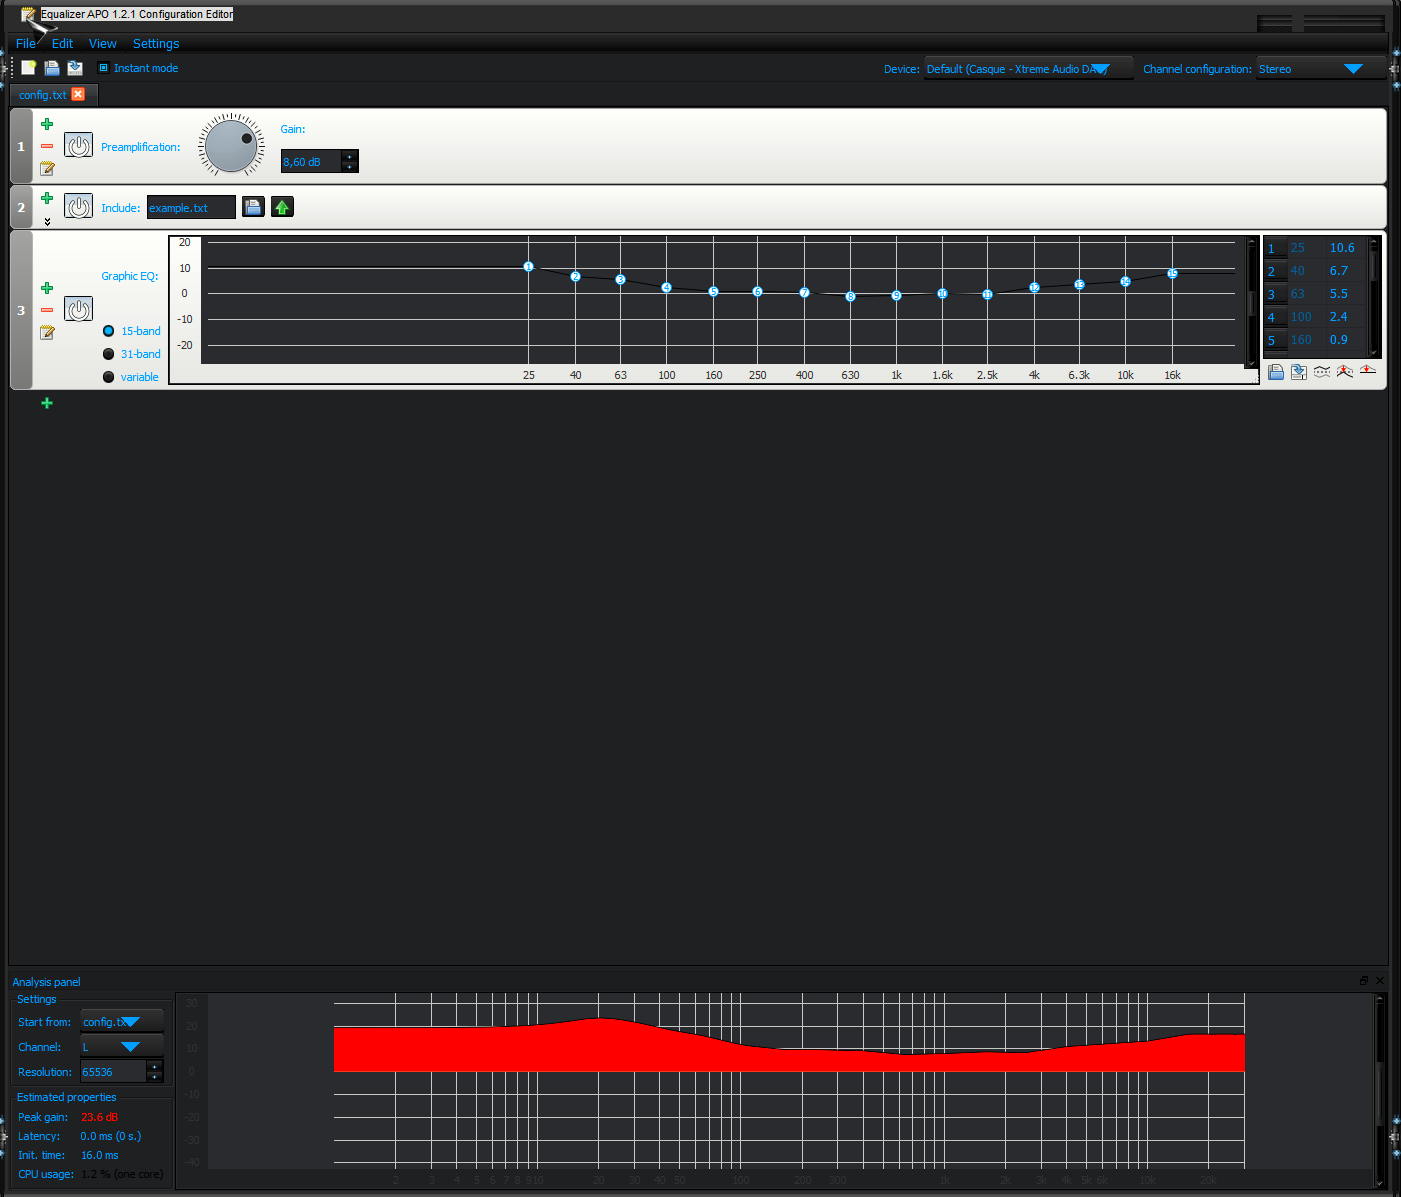Click the Preamplification gain dial
Viewport: 1401px width, 1197px height.
(x=231, y=146)
